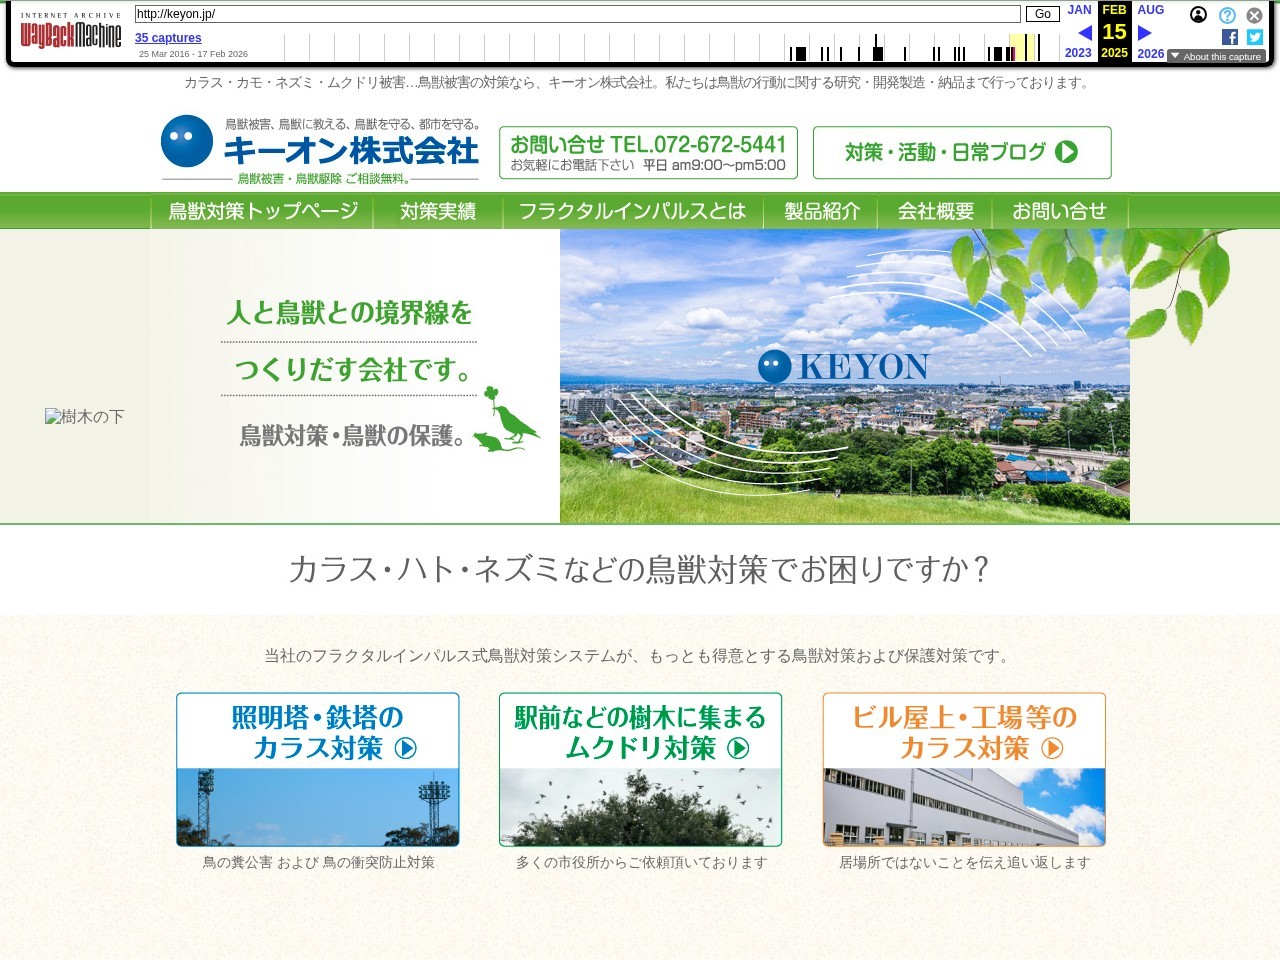Jump to JAN 2023 capture

tap(1079, 32)
